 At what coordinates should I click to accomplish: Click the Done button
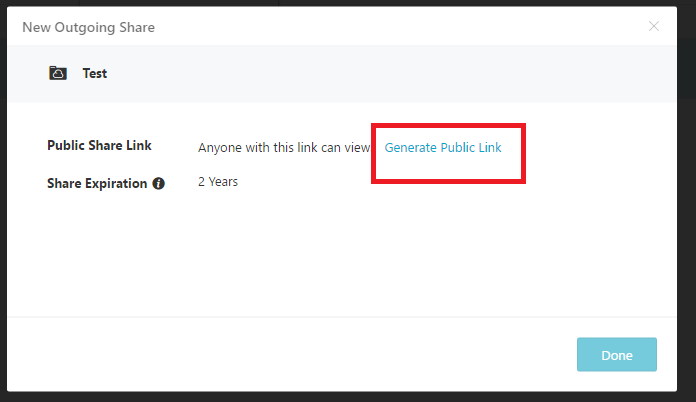click(x=617, y=355)
